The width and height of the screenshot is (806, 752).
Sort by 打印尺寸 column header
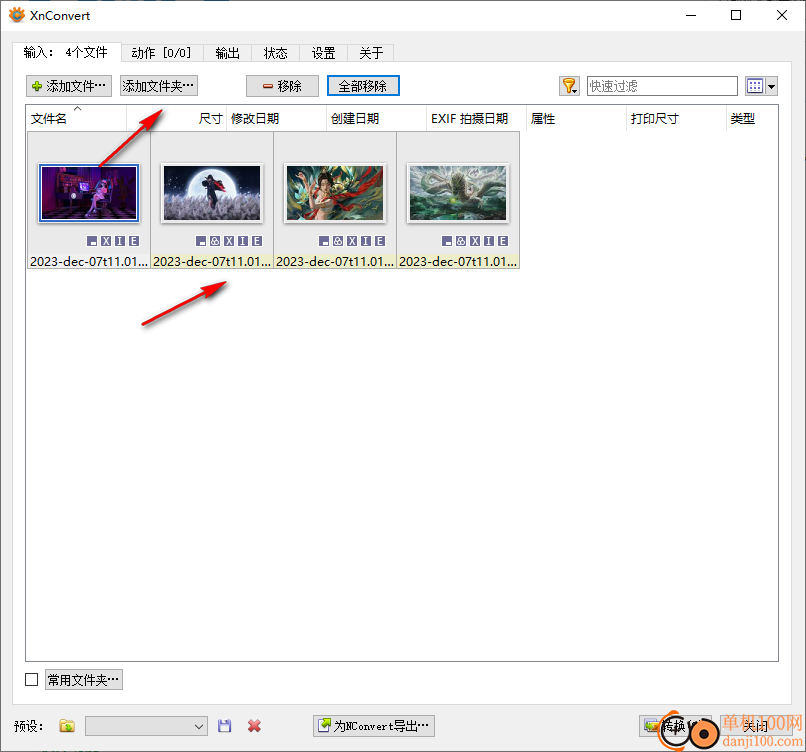pyautogui.click(x=676, y=118)
